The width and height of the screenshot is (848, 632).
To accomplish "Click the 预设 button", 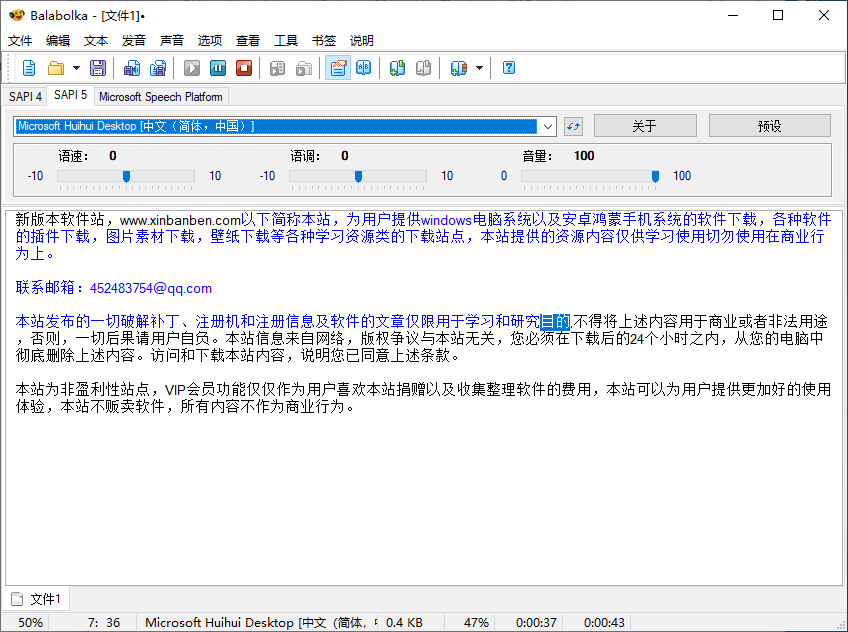I will pos(770,126).
